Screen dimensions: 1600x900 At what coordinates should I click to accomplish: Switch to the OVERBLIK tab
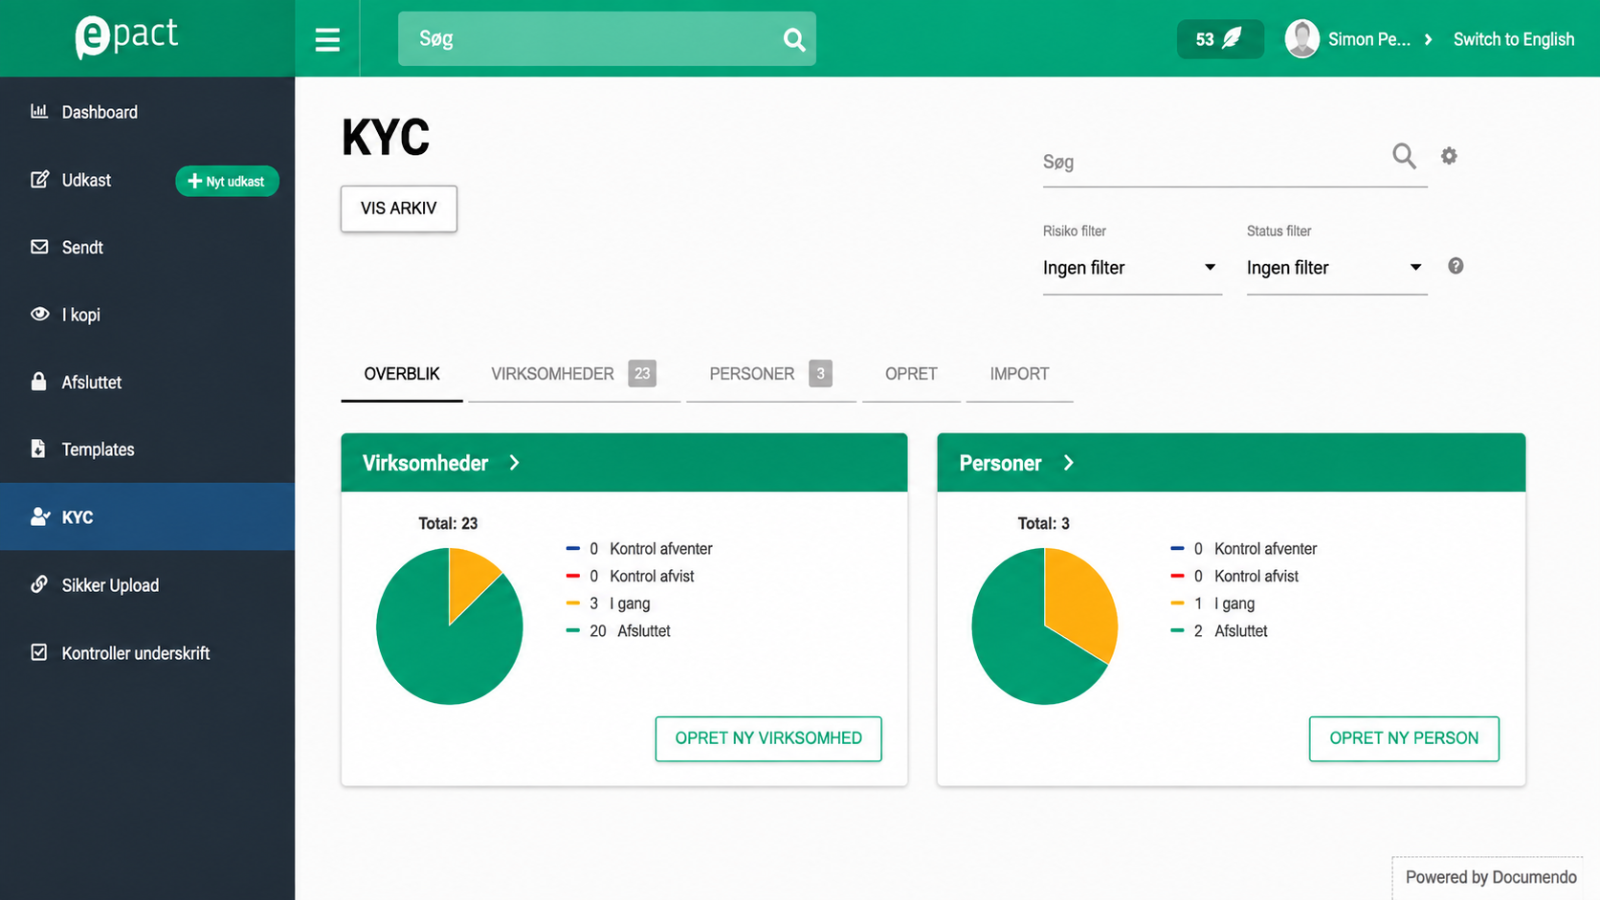click(402, 374)
